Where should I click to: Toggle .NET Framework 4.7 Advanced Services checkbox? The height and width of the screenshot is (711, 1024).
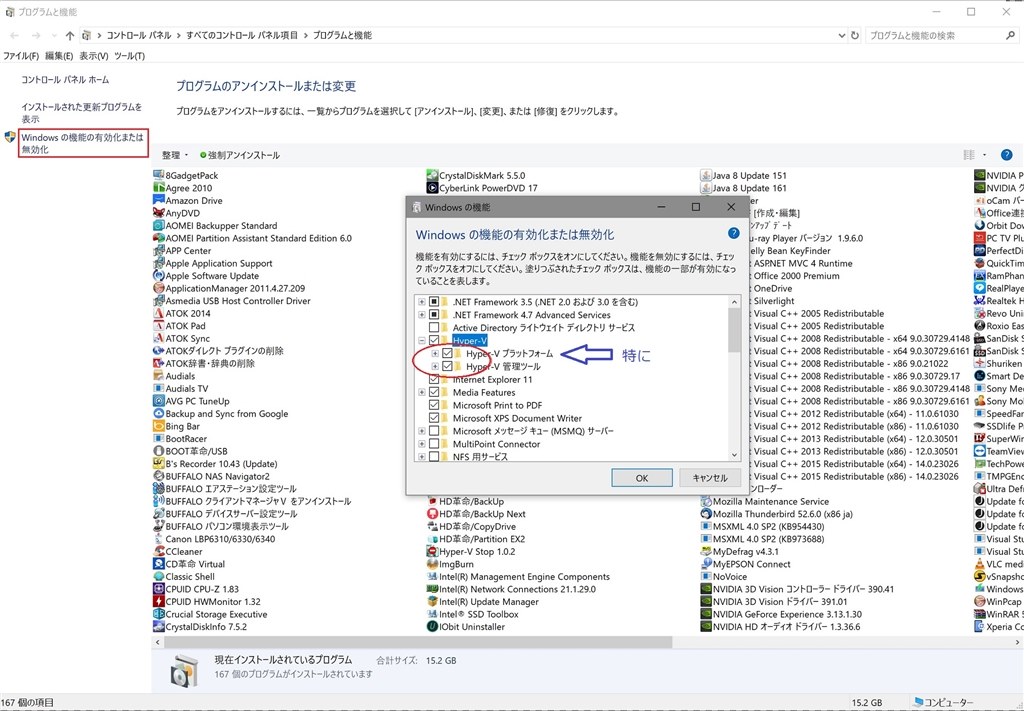click(434, 315)
